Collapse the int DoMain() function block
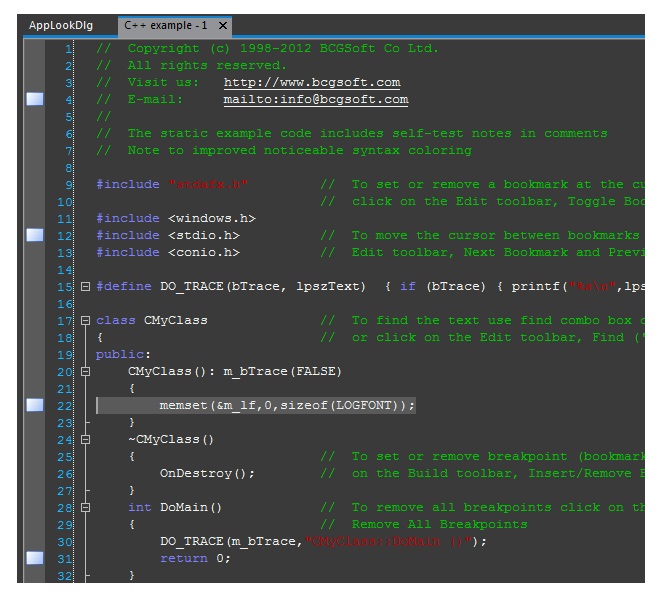662x602 pixels. tap(85, 507)
